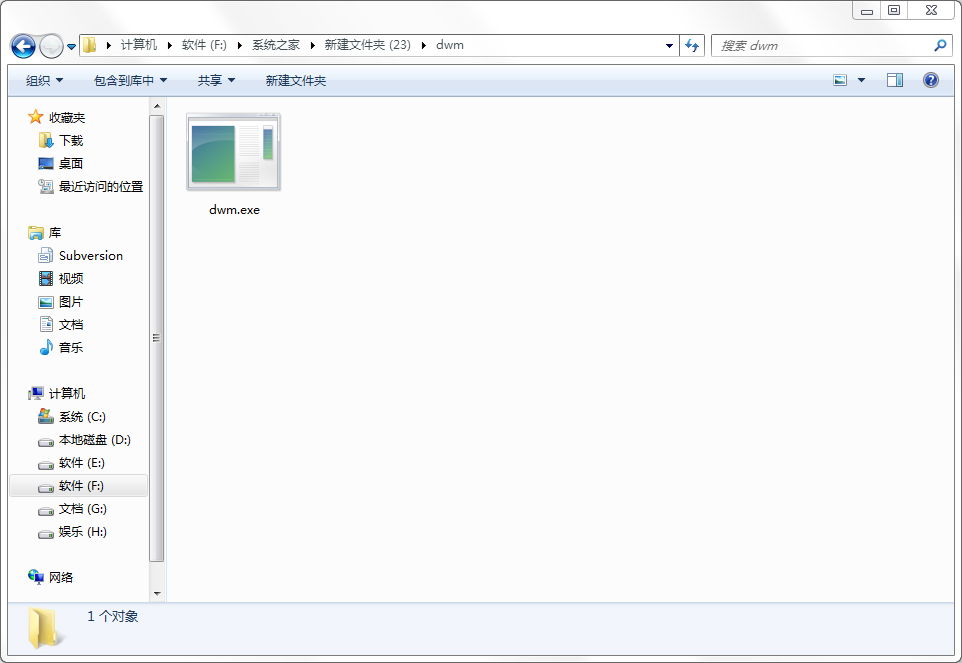Click the Back navigation arrow button

[x=23, y=46]
